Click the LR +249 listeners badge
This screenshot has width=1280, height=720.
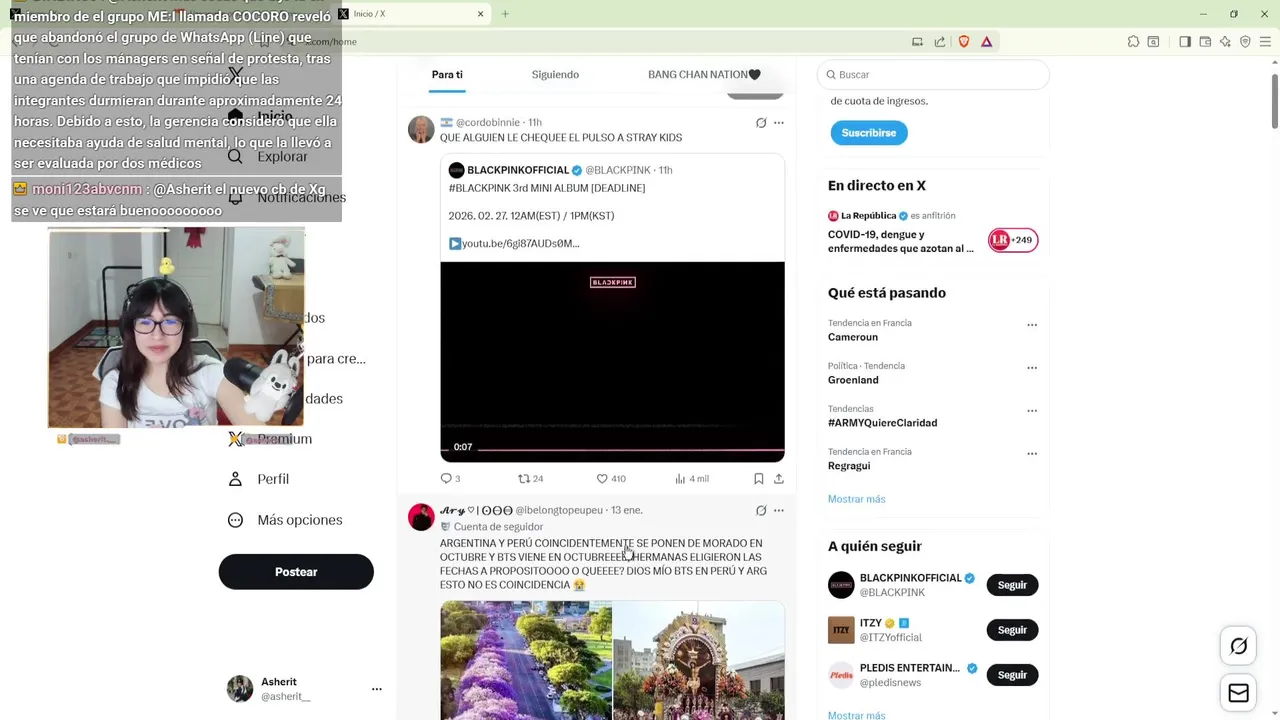click(x=1013, y=240)
